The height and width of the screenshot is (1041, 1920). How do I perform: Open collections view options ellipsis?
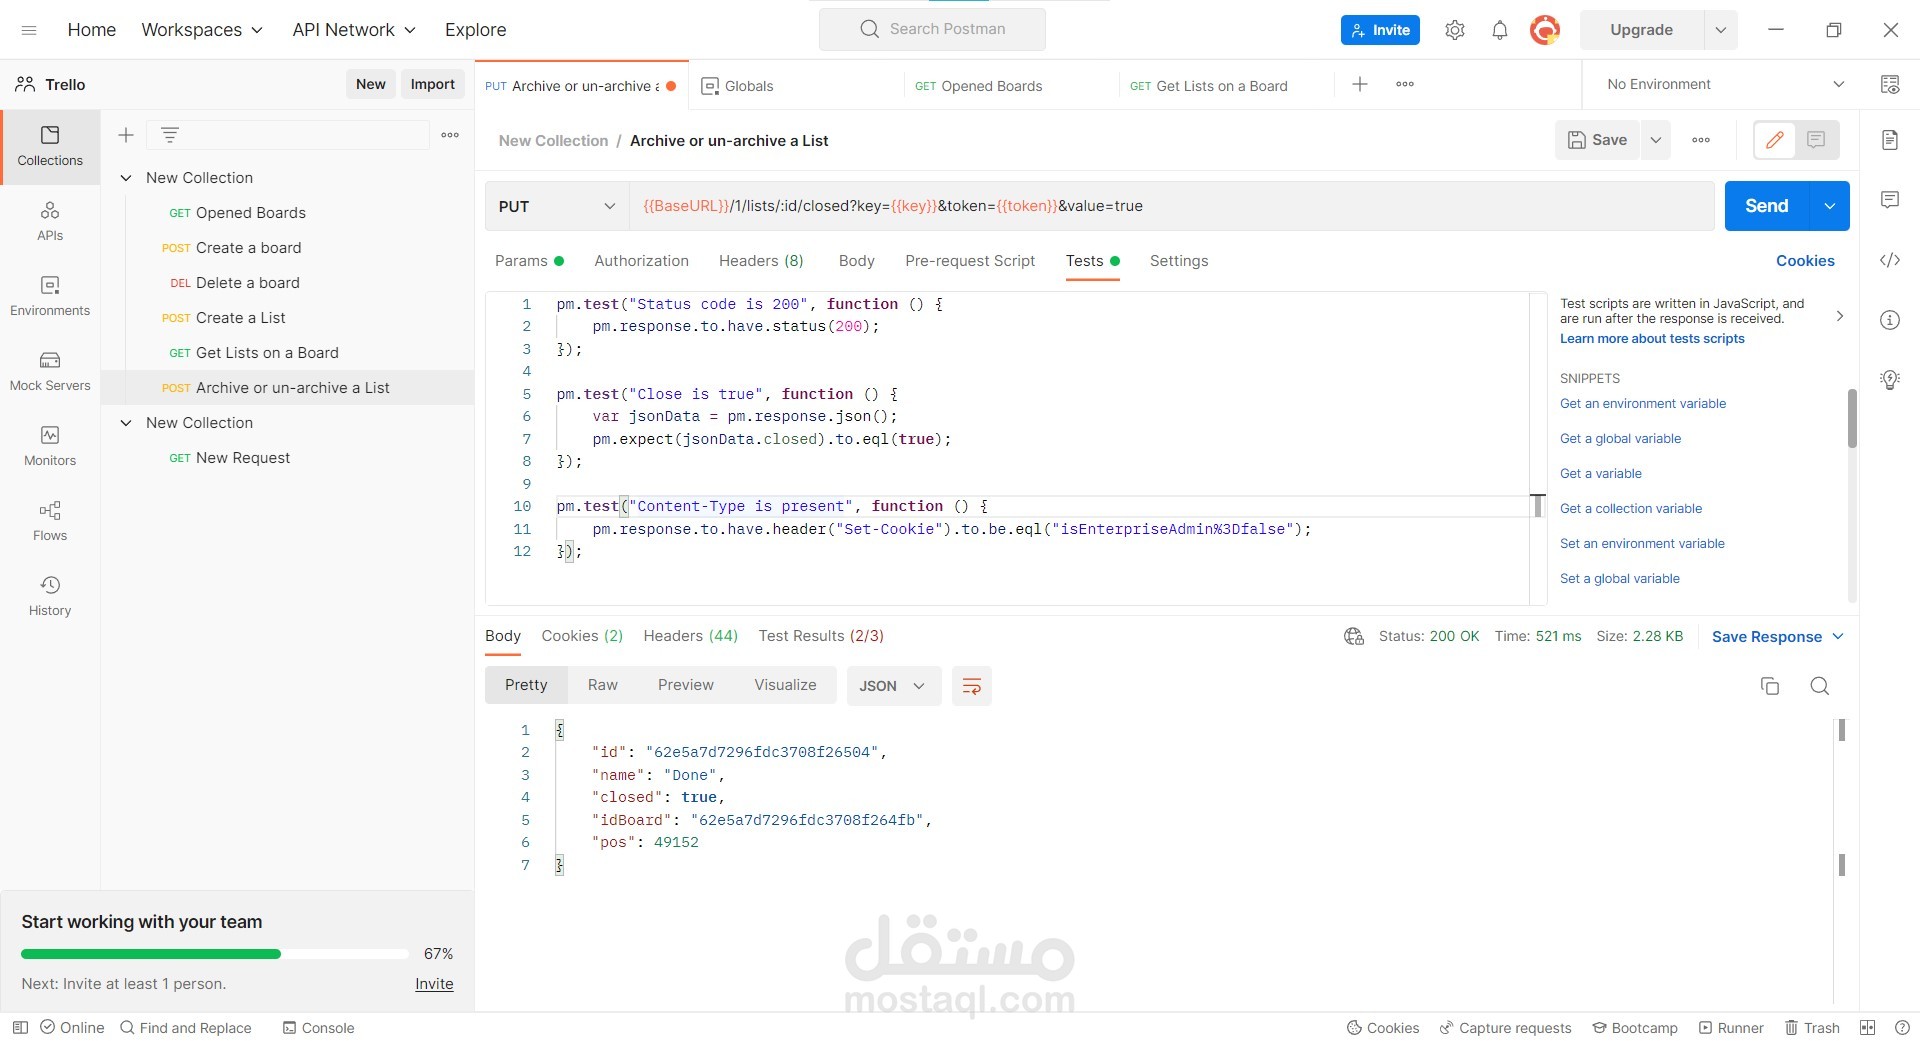(x=450, y=135)
